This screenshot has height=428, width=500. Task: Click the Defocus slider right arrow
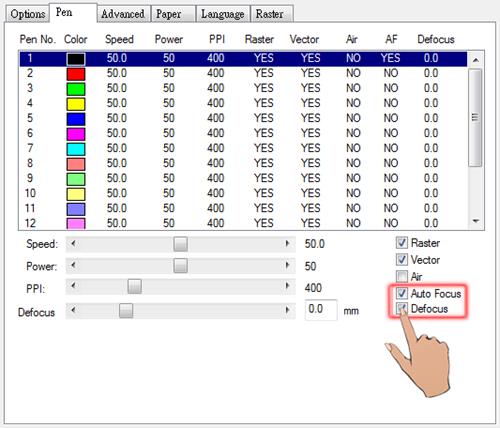pos(287,310)
